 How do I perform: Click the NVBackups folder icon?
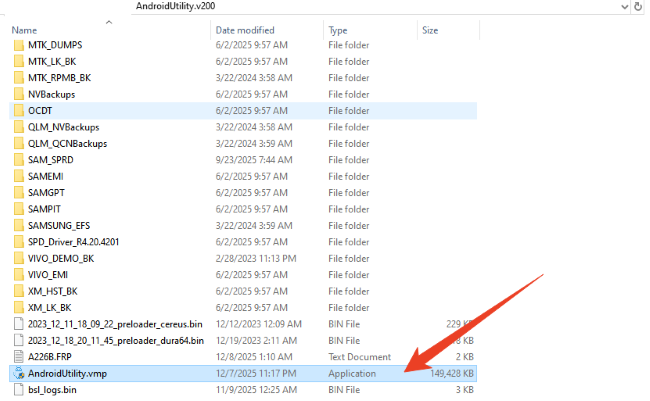[19, 94]
